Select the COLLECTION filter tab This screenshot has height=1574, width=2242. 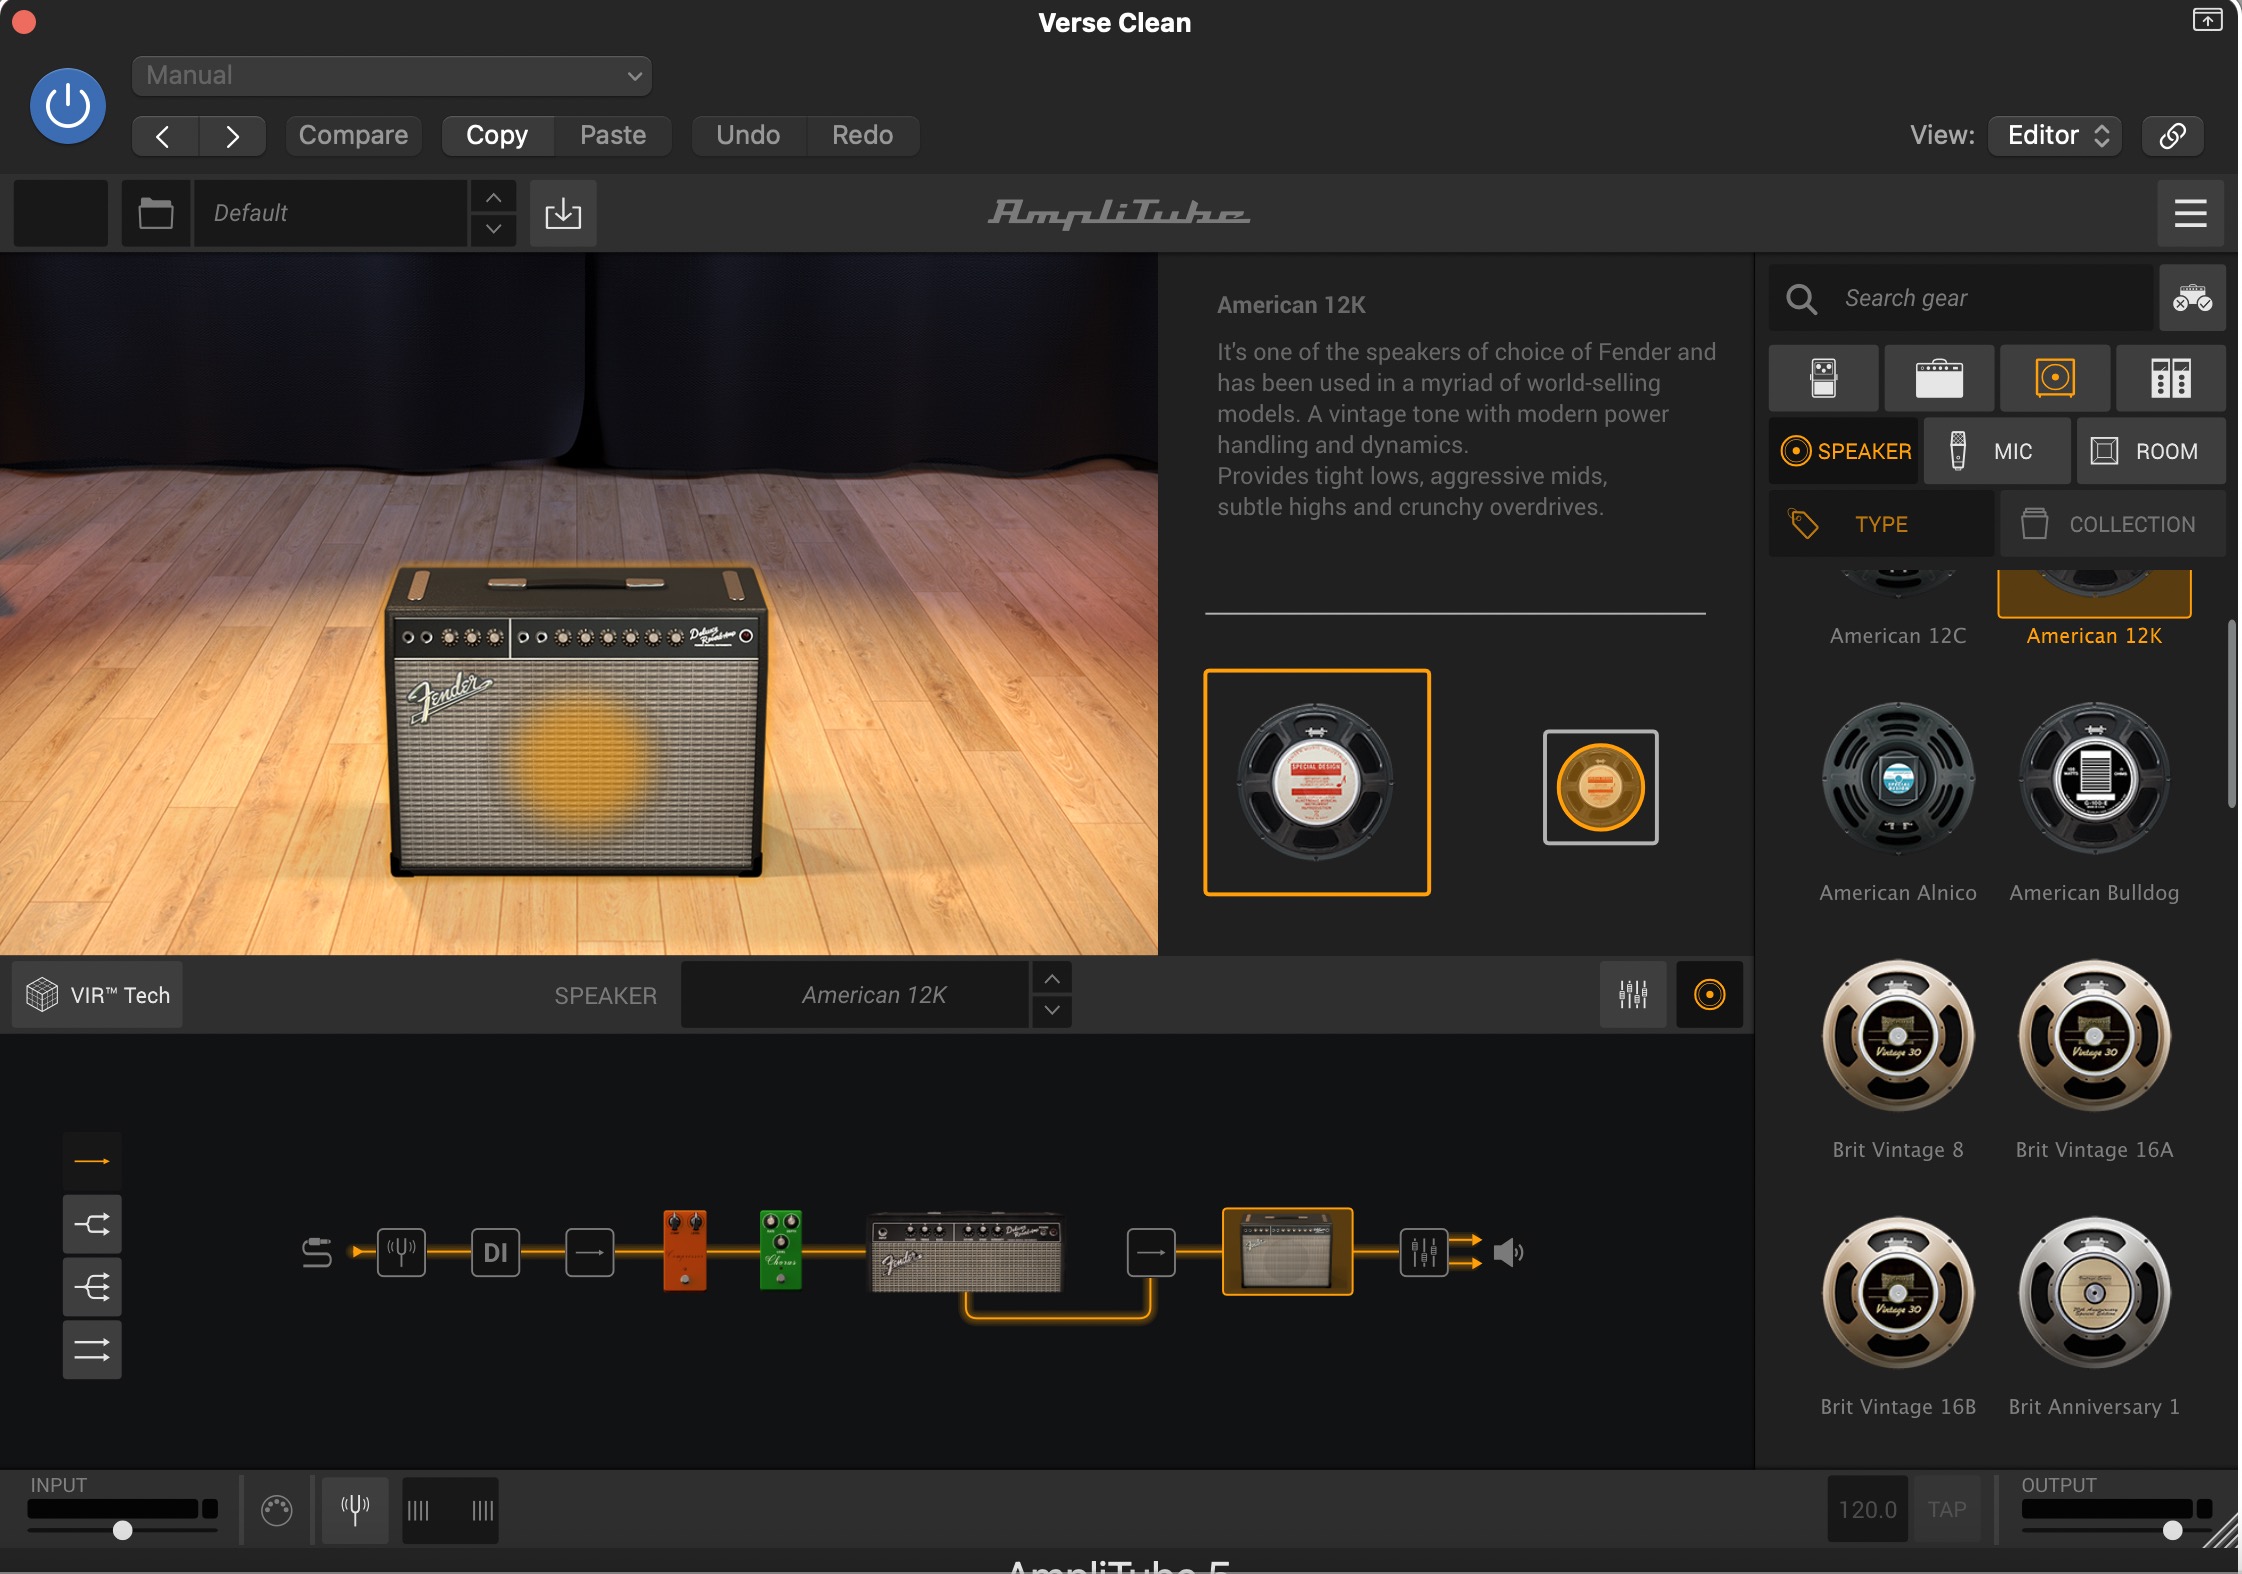pos(2113,524)
